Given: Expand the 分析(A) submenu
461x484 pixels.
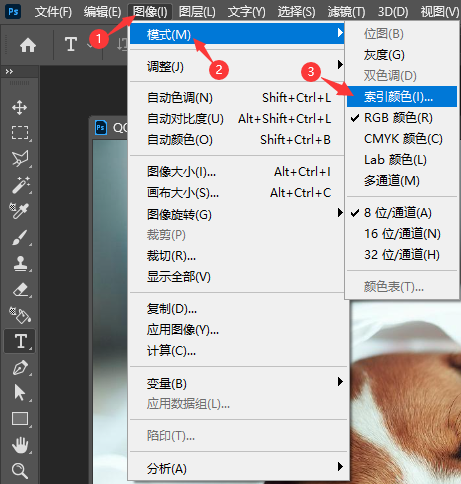Looking at the screenshot, I should click(x=237, y=468).
